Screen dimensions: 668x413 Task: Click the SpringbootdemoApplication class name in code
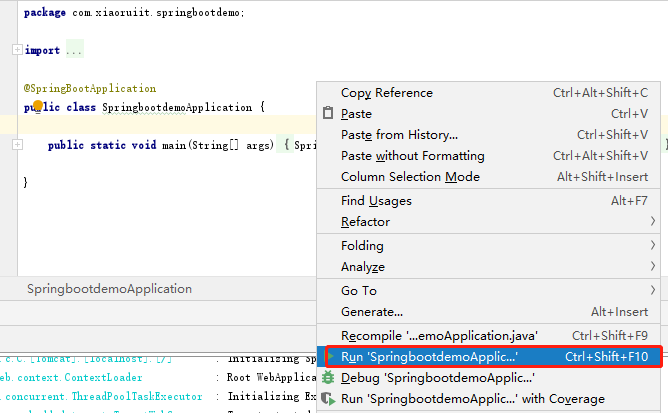(x=177, y=107)
